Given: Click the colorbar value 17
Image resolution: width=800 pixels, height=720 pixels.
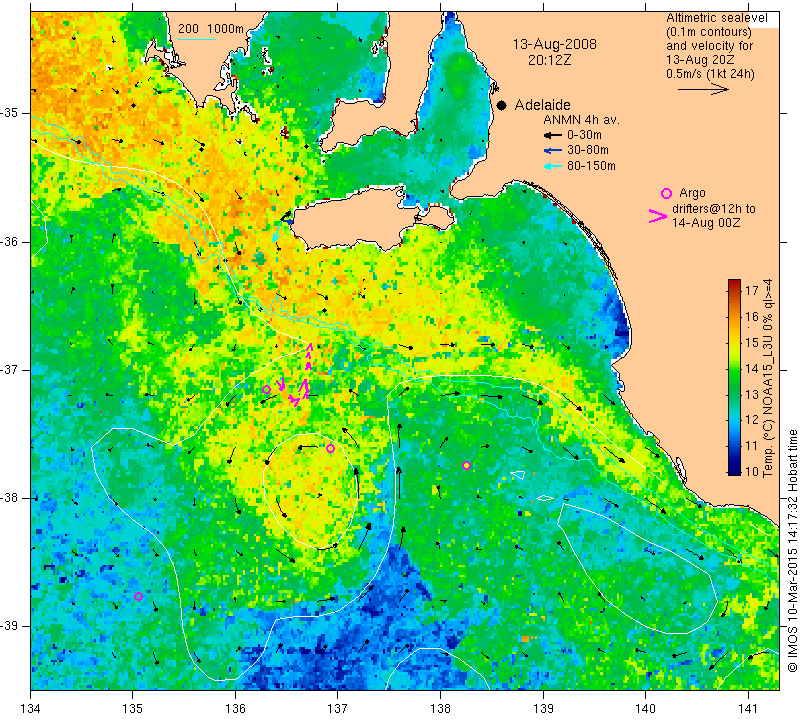Looking at the screenshot, I should pyautogui.click(x=752, y=291).
